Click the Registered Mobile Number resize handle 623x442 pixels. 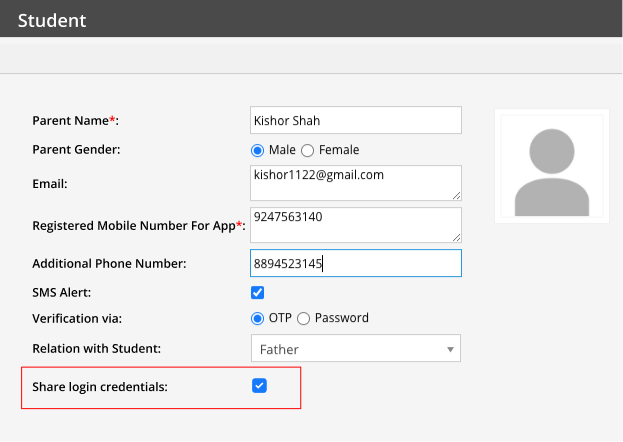456,237
